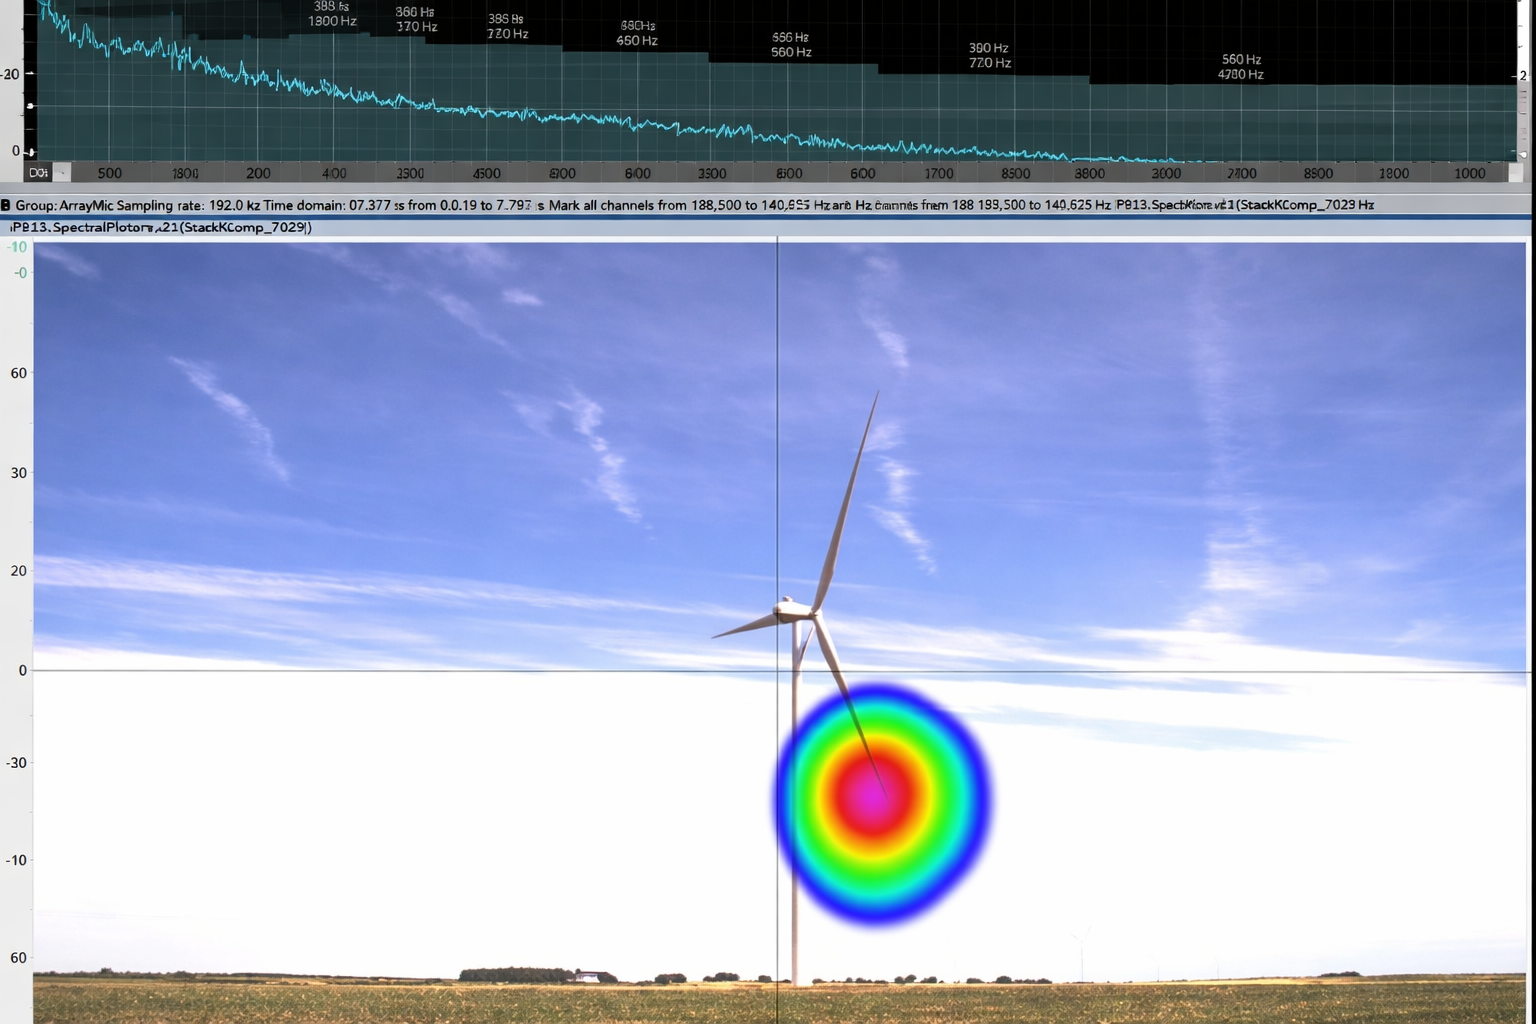Click the marker icon at the 0 dB axis label
Image resolution: width=1536 pixels, height=1024 pixels.
click(x=33, y=151)
